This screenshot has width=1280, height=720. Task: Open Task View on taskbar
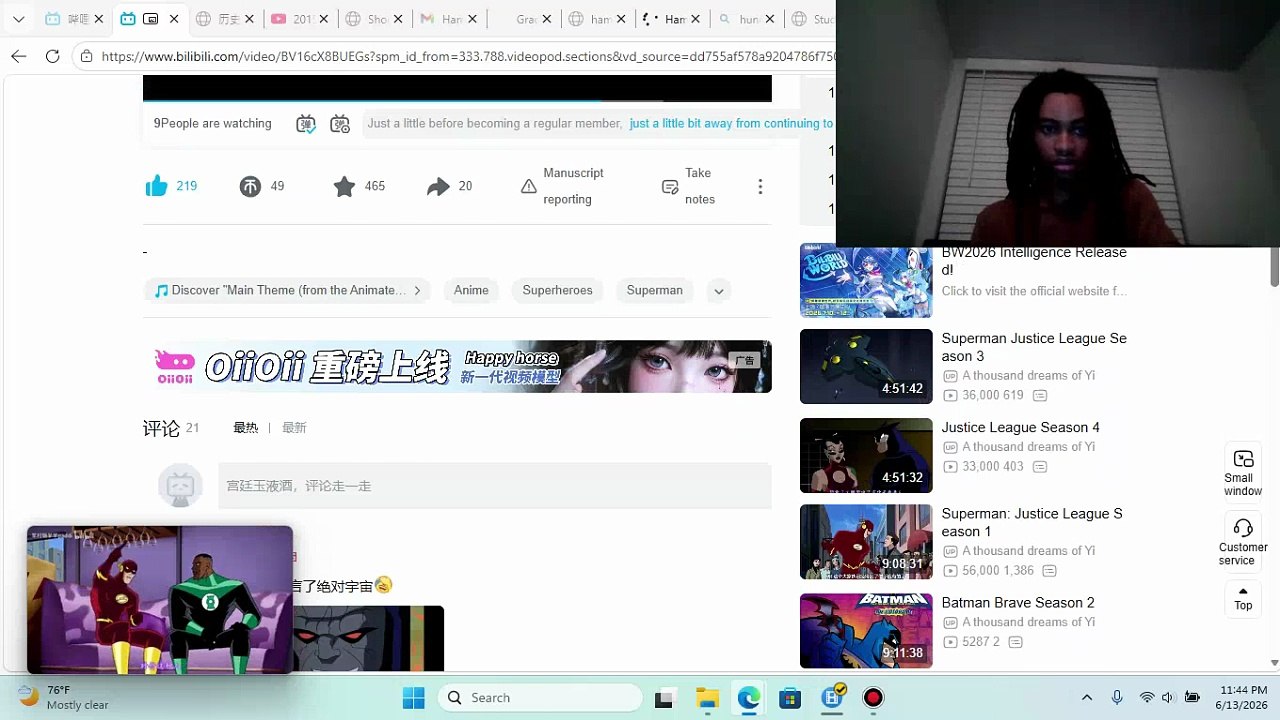(x=664, y=698)
